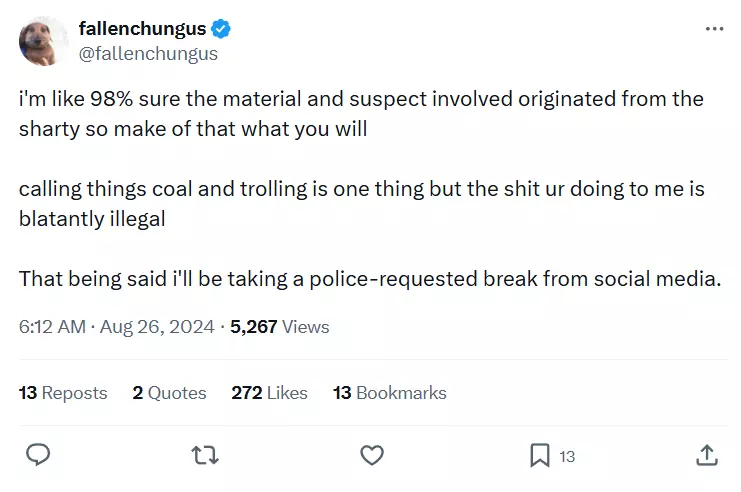Like the tweet with the heart icon
The height and width of the screenshot is (492, 741).
(372, 455)
